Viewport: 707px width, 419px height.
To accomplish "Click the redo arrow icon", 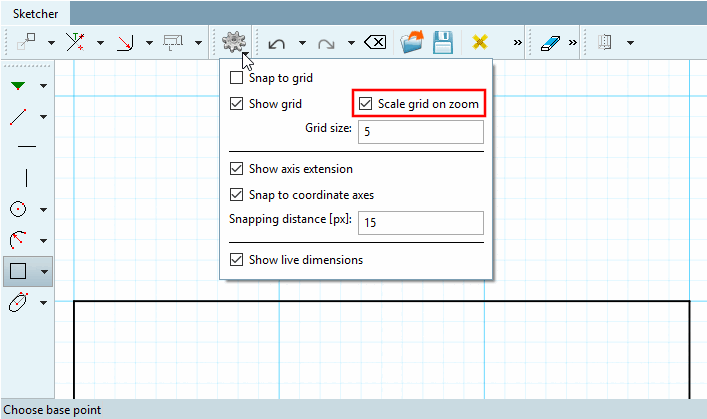I will tap(326, 43).
